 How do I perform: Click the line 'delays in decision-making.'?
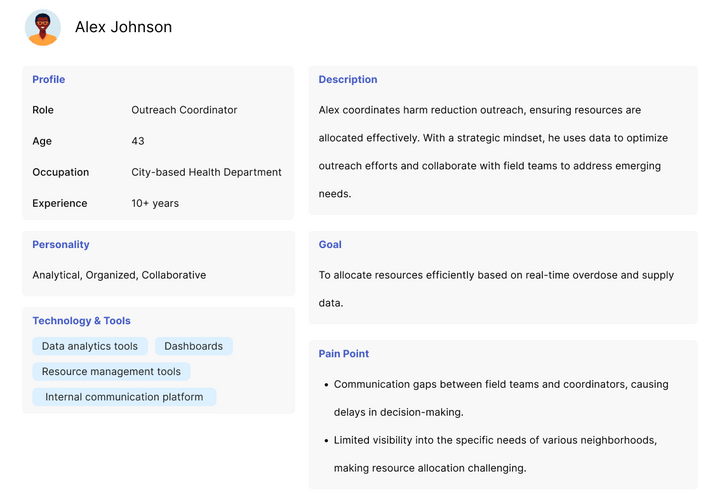(399, 413)
